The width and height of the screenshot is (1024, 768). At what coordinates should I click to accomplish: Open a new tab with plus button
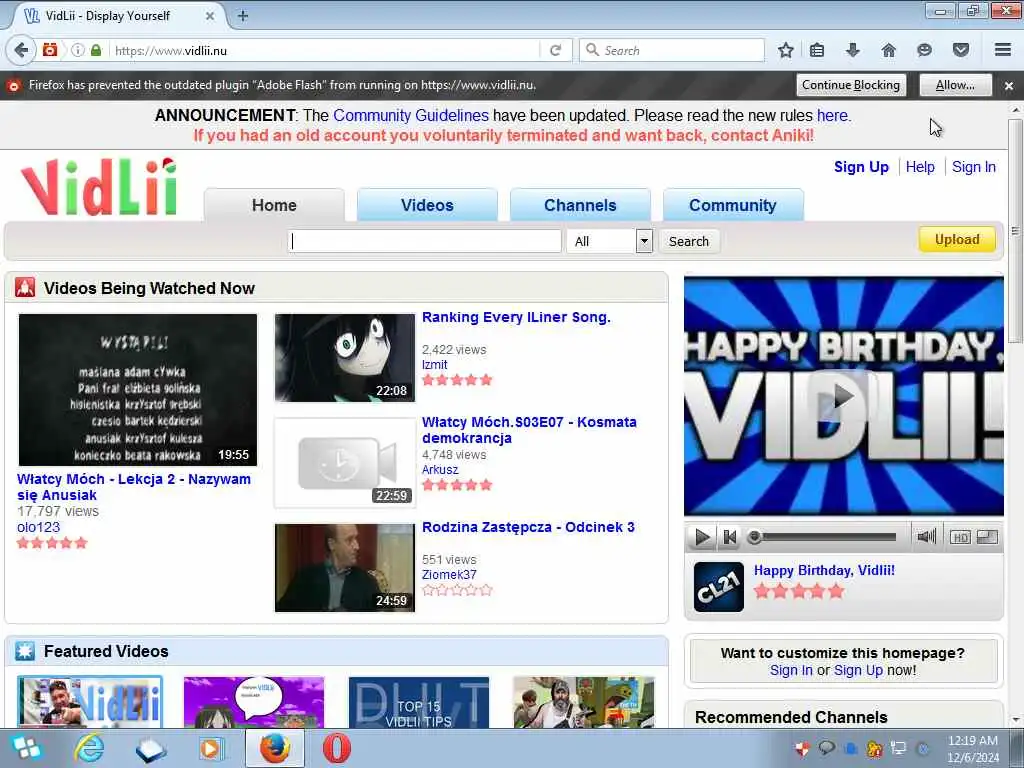[243, 16]
